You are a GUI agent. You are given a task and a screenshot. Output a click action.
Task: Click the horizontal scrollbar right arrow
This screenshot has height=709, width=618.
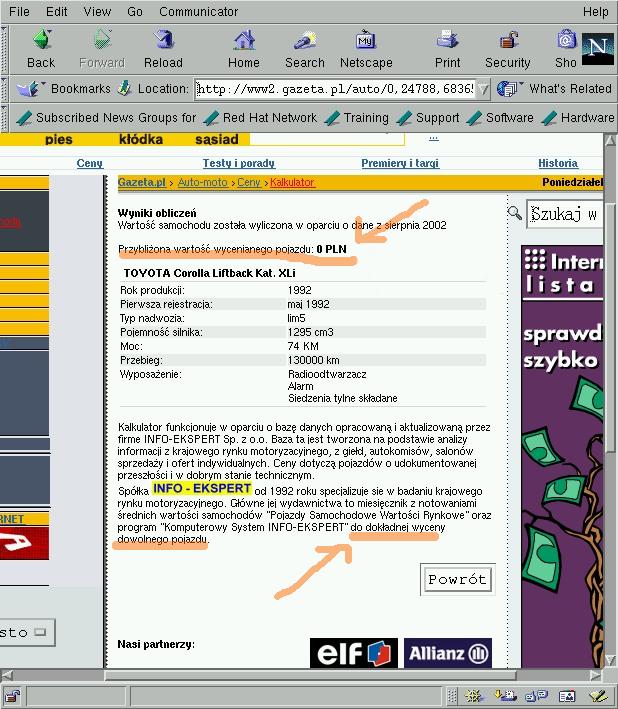(x=596, y=676)
